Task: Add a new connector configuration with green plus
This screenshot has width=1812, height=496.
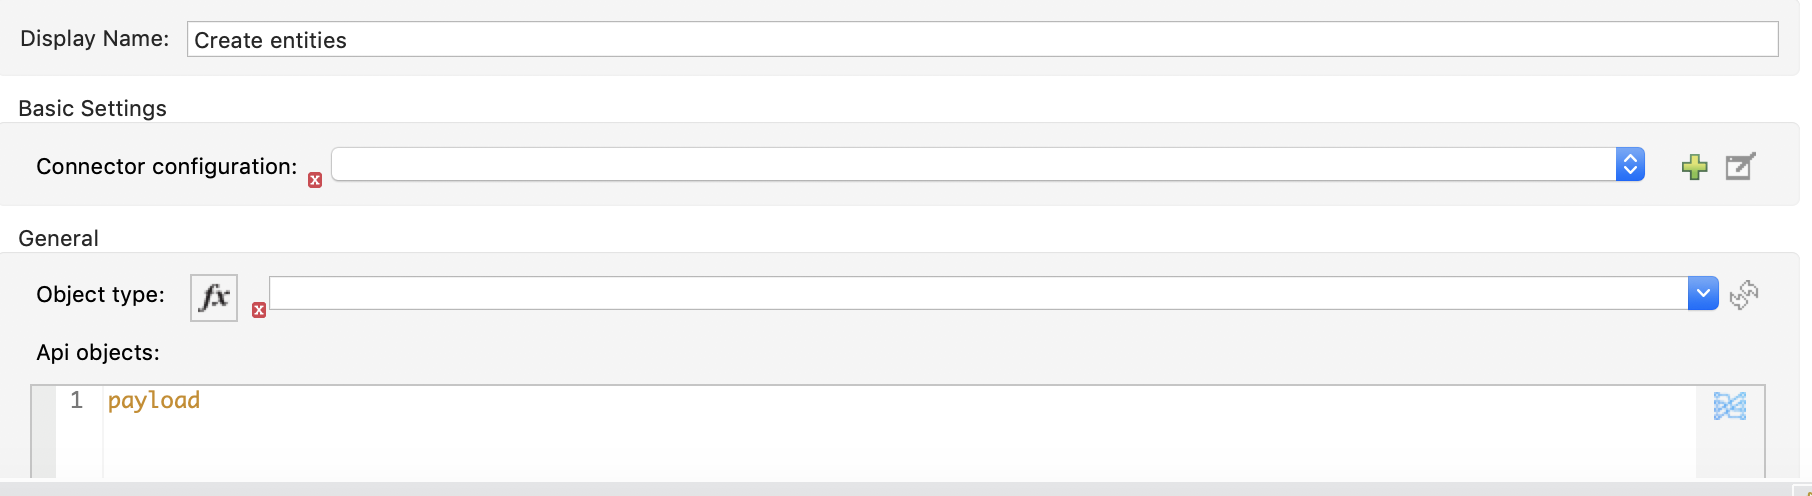Action: click(x=1694, y=167)
